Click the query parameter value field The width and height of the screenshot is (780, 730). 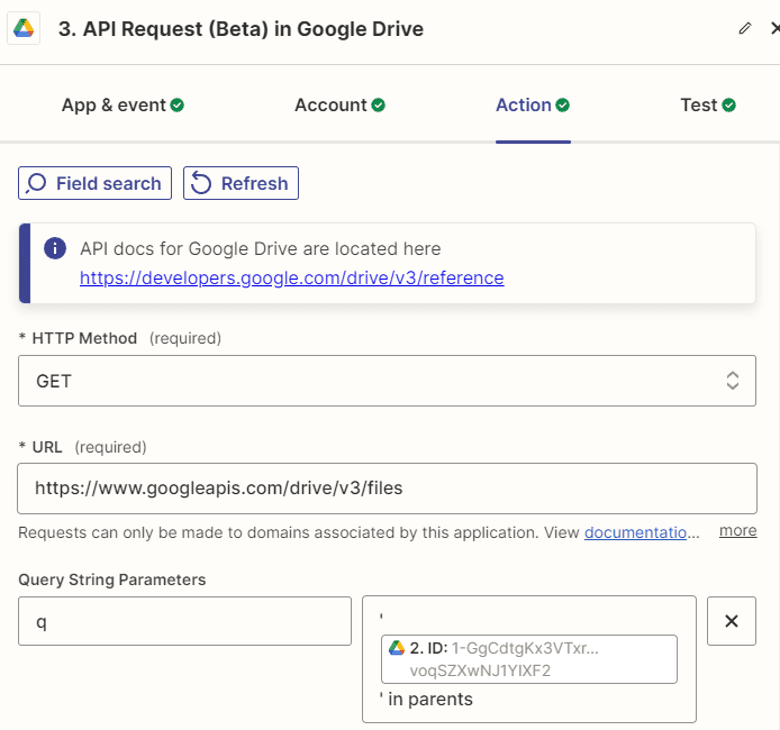coord(529,659)
